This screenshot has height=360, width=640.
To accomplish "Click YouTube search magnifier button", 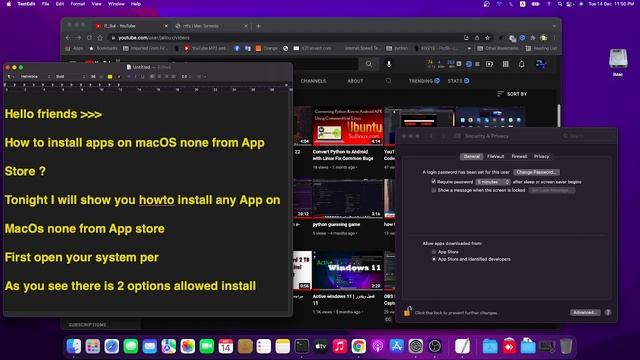I will (x=369, y=64).
